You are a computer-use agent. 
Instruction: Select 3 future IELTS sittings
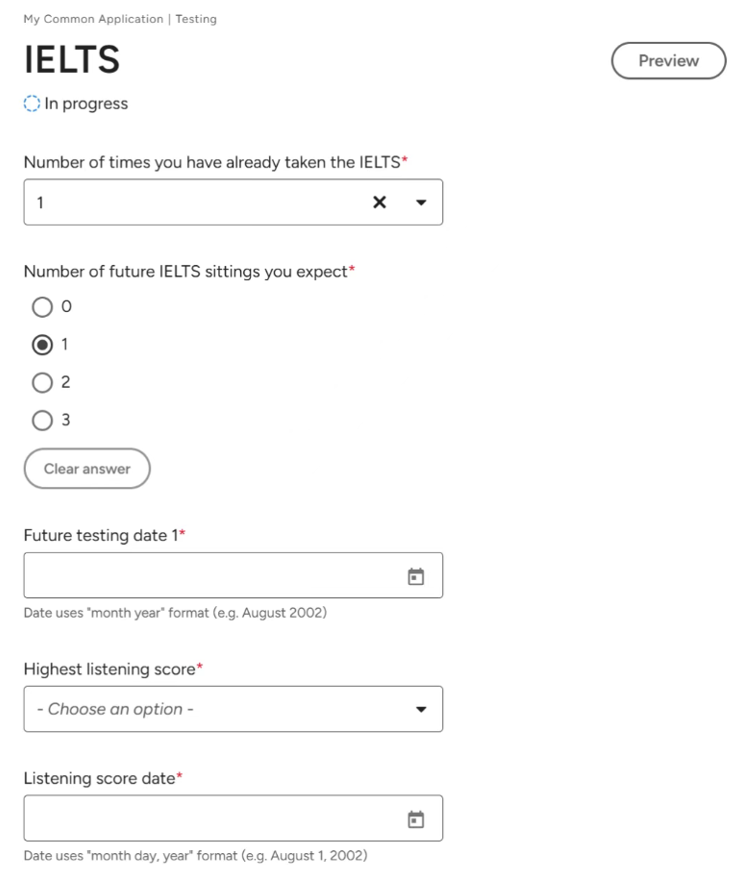pos(42,420)
